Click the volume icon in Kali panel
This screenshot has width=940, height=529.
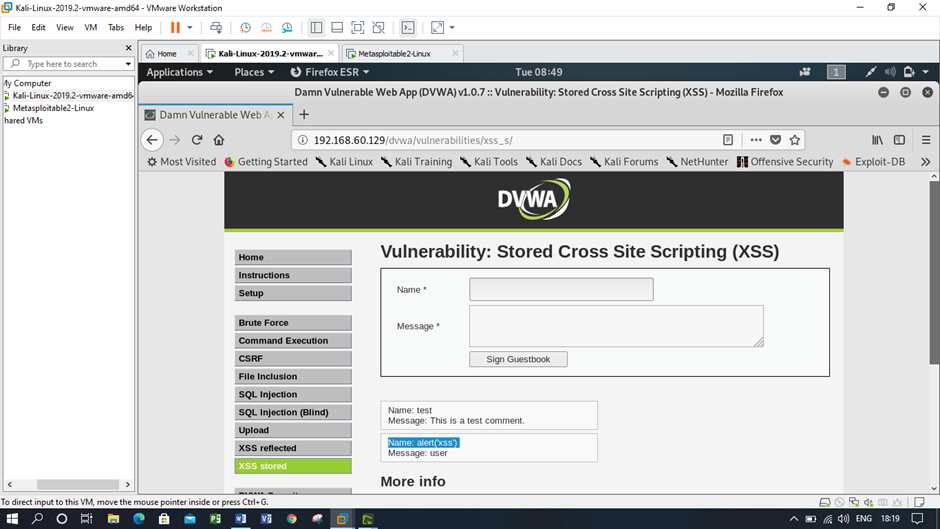pyautogui.click(x=890, y=72)
